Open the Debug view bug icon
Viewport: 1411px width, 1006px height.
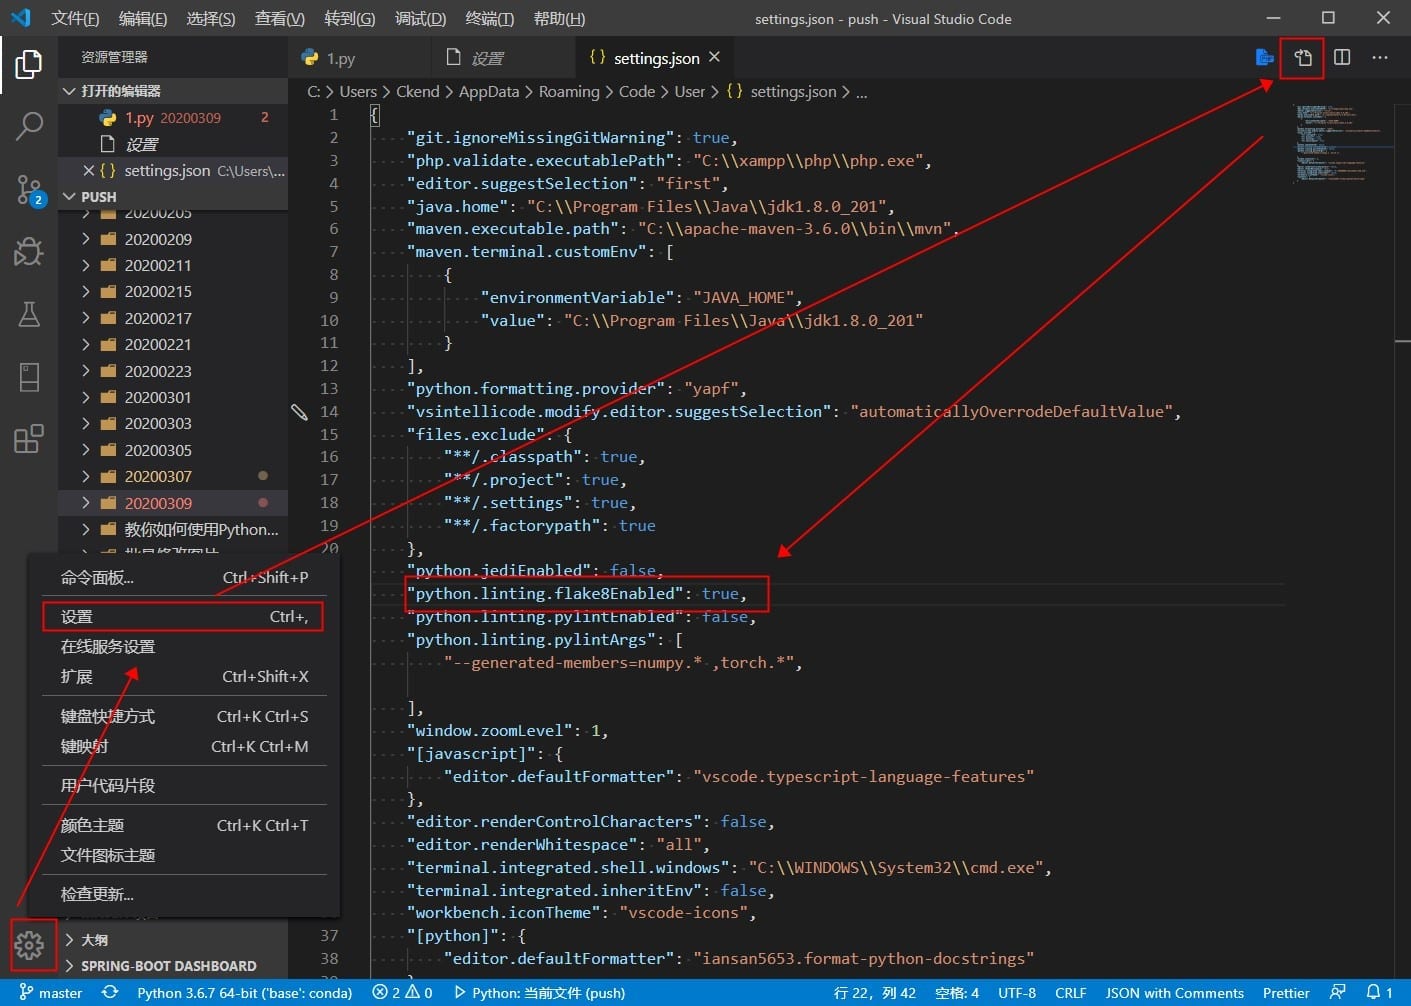click(x=29, y=251)
